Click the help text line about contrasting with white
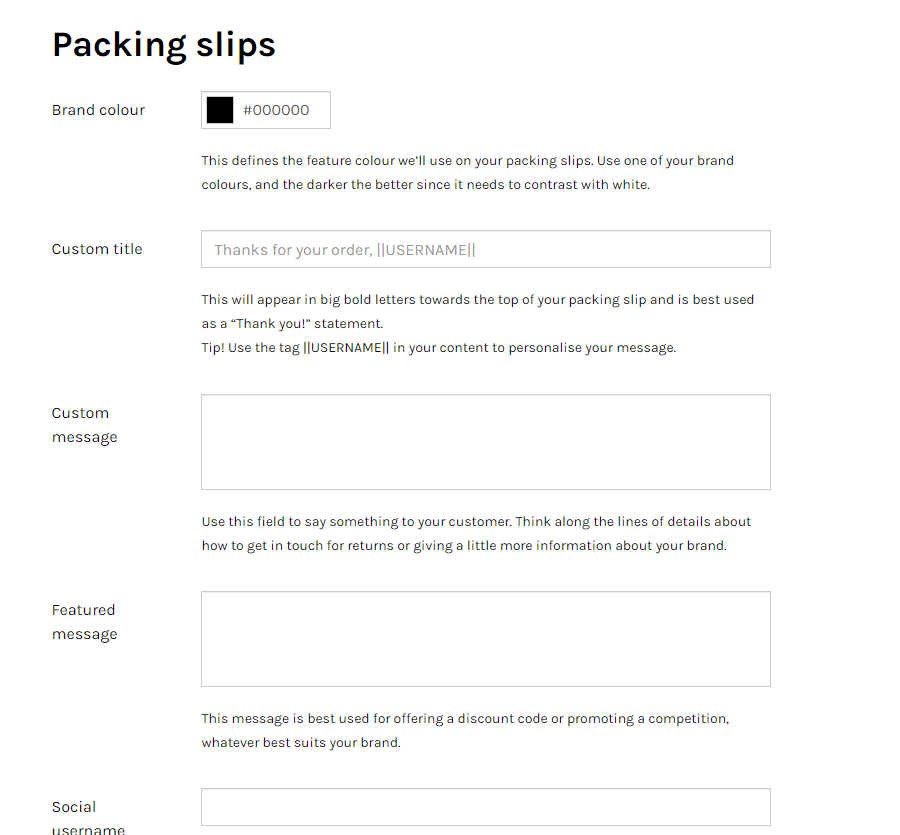This screenshot has height=835, width=900. point(425,185)
